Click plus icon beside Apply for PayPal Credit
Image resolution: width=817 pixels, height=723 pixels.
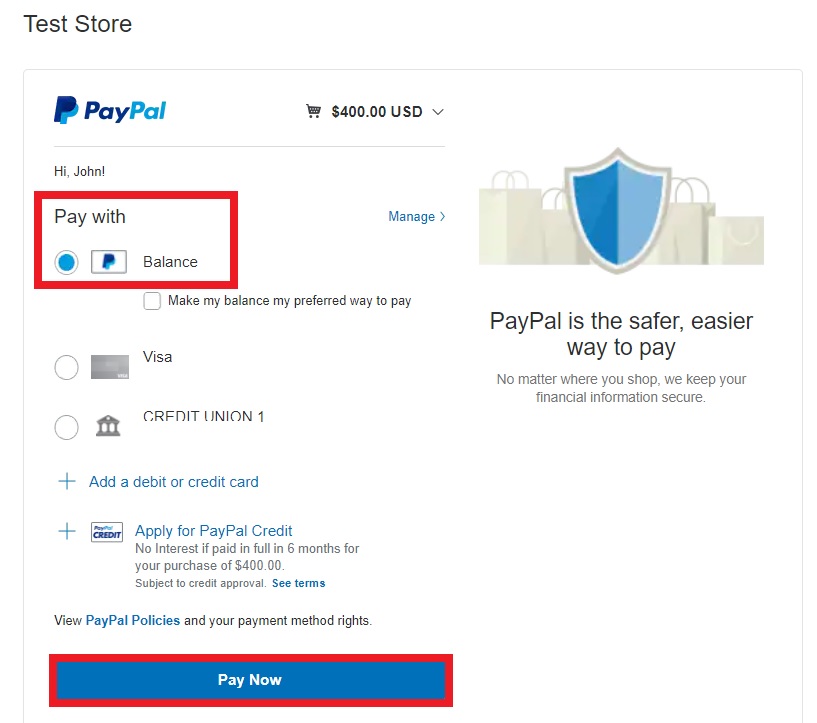tap(67, 531)
